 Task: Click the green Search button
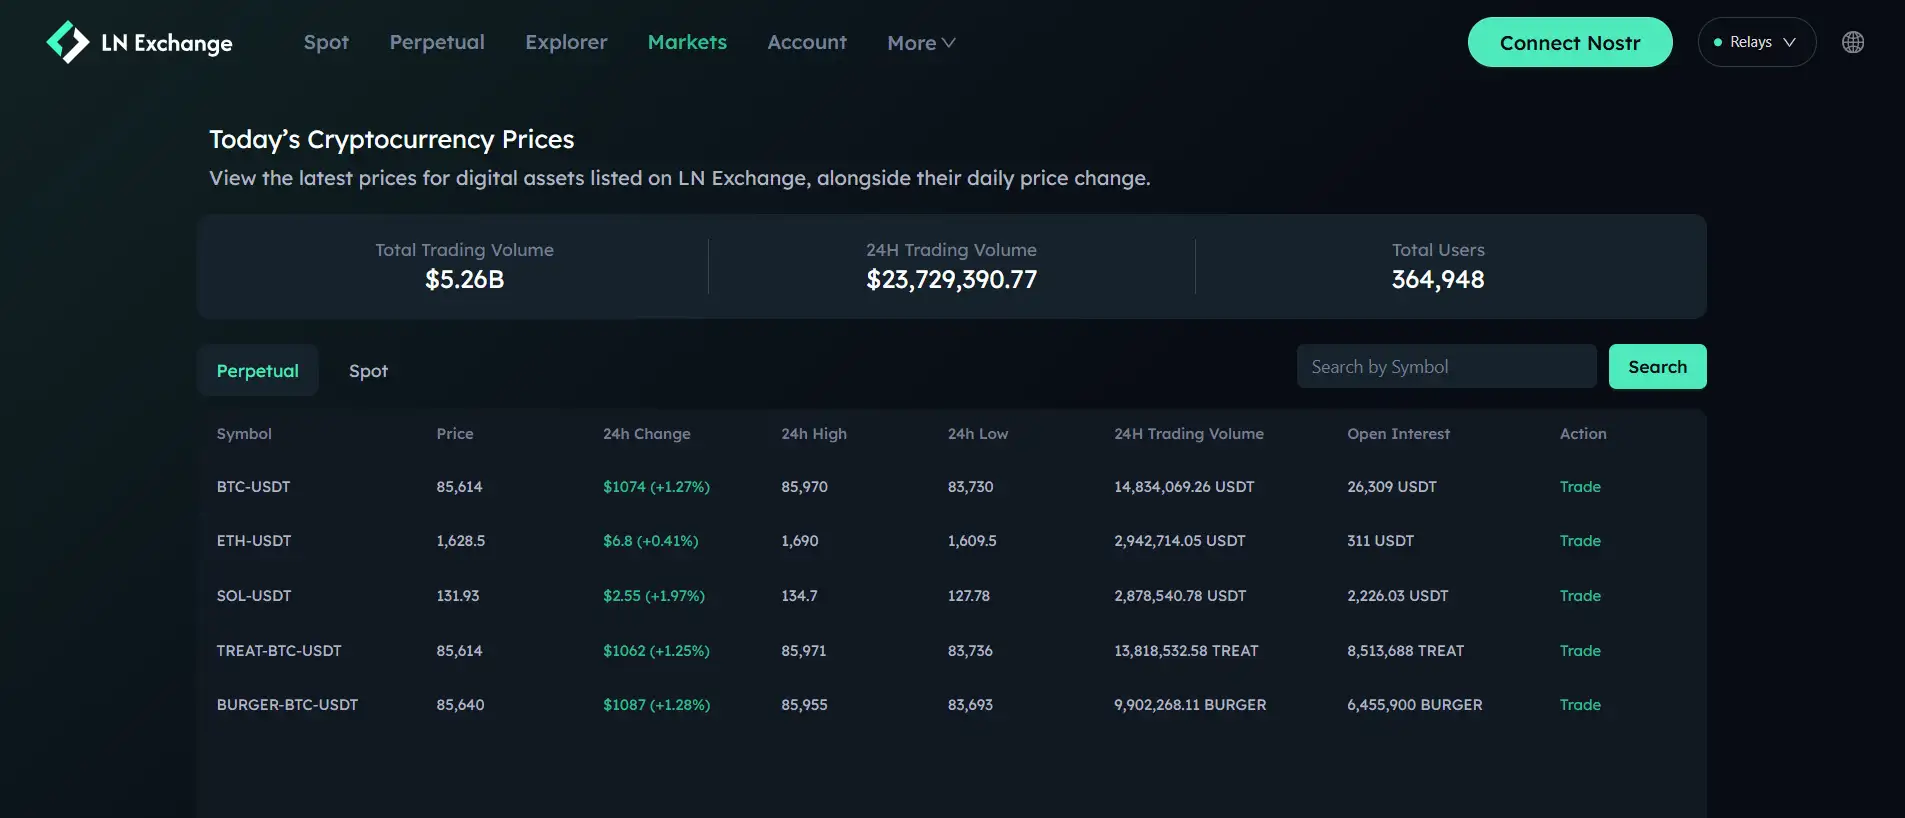pos(1657,367)
